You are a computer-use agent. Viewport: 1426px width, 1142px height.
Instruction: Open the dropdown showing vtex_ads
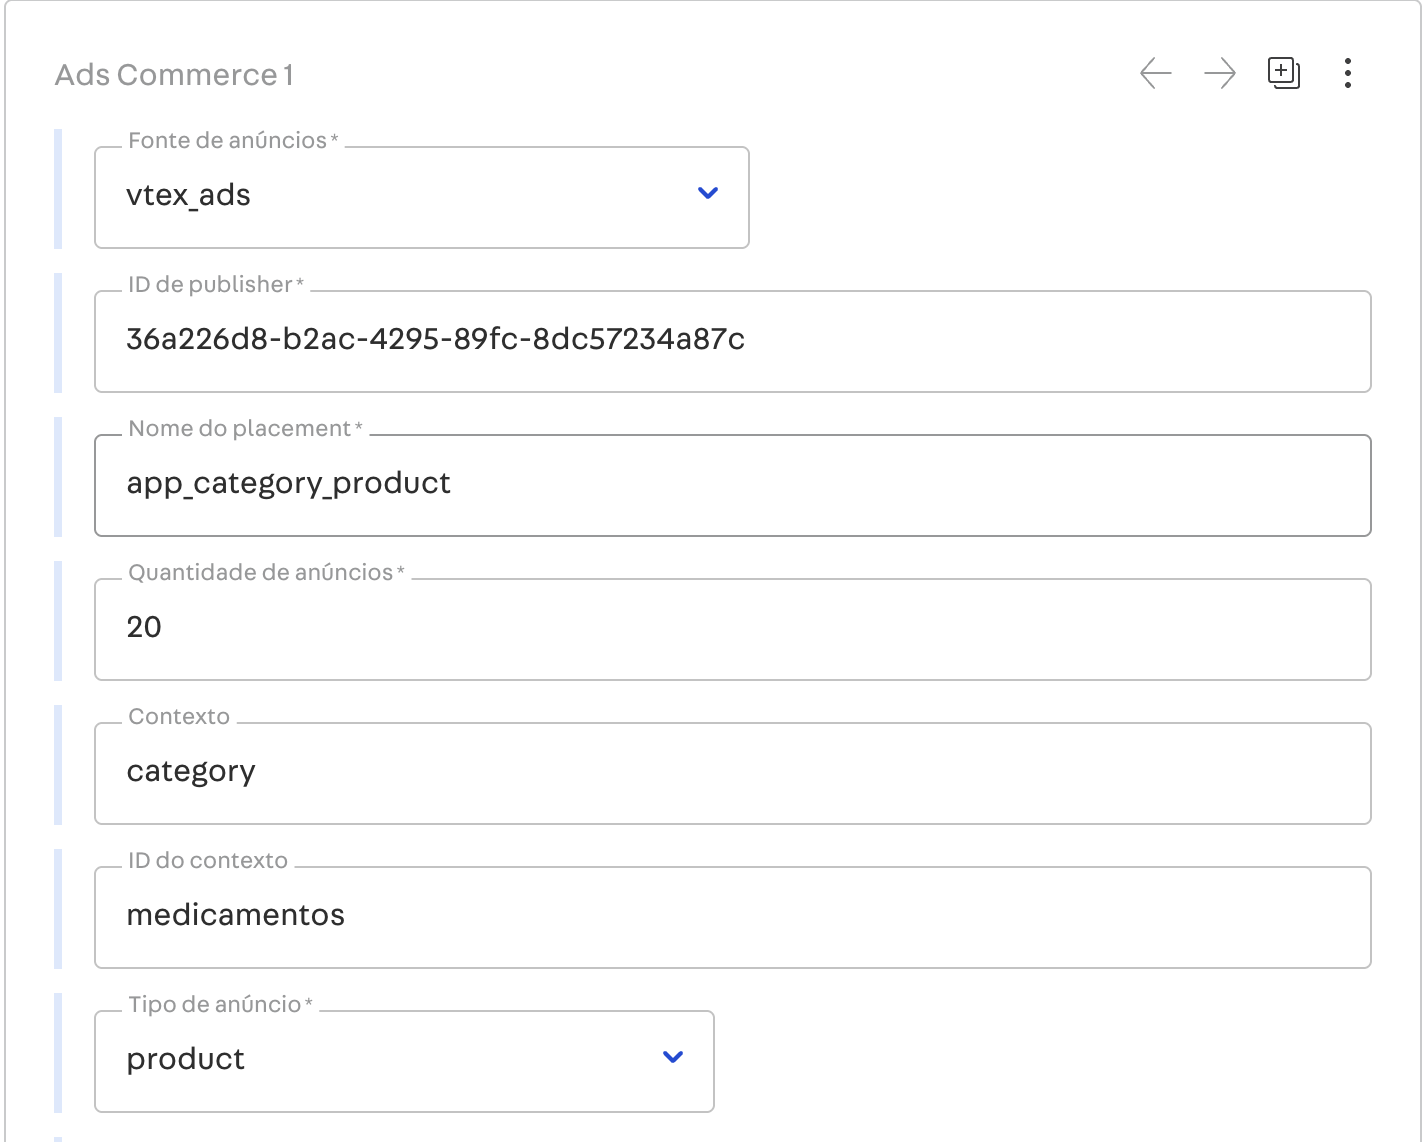point(400,197)
